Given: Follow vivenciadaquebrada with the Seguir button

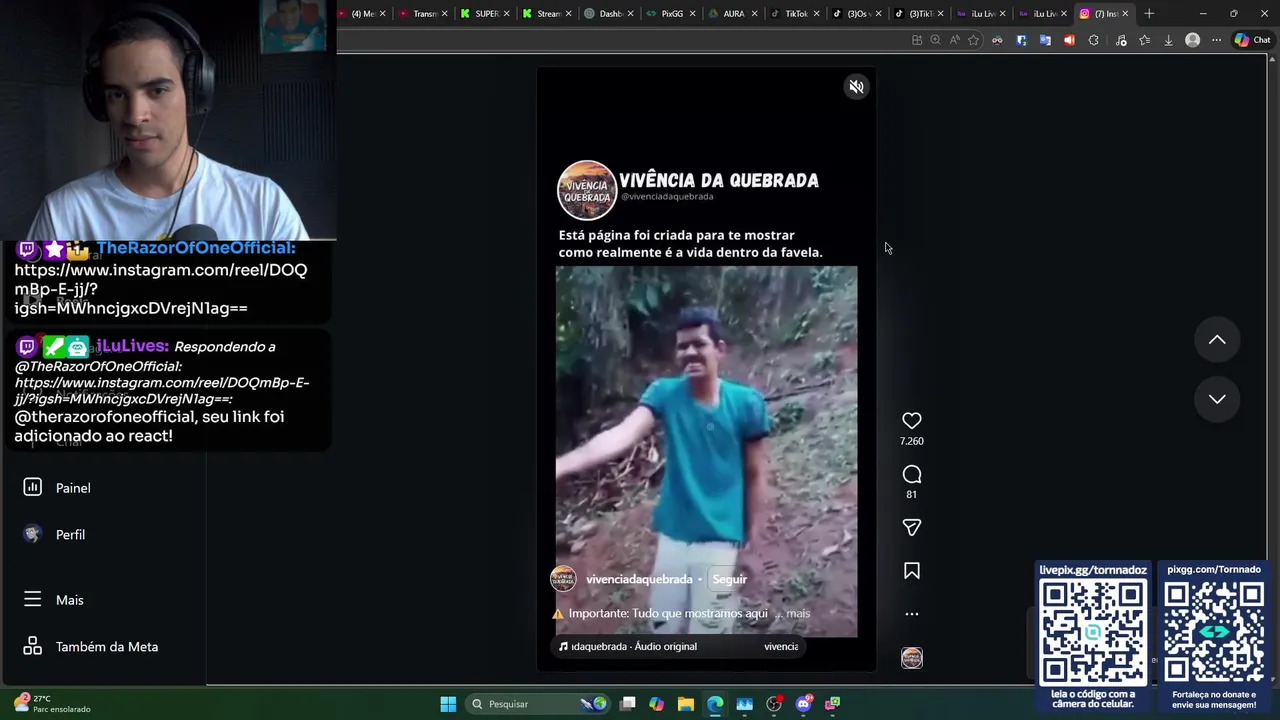Looking at the screenshot, I should pyautogui.click(x=729, y=579).
